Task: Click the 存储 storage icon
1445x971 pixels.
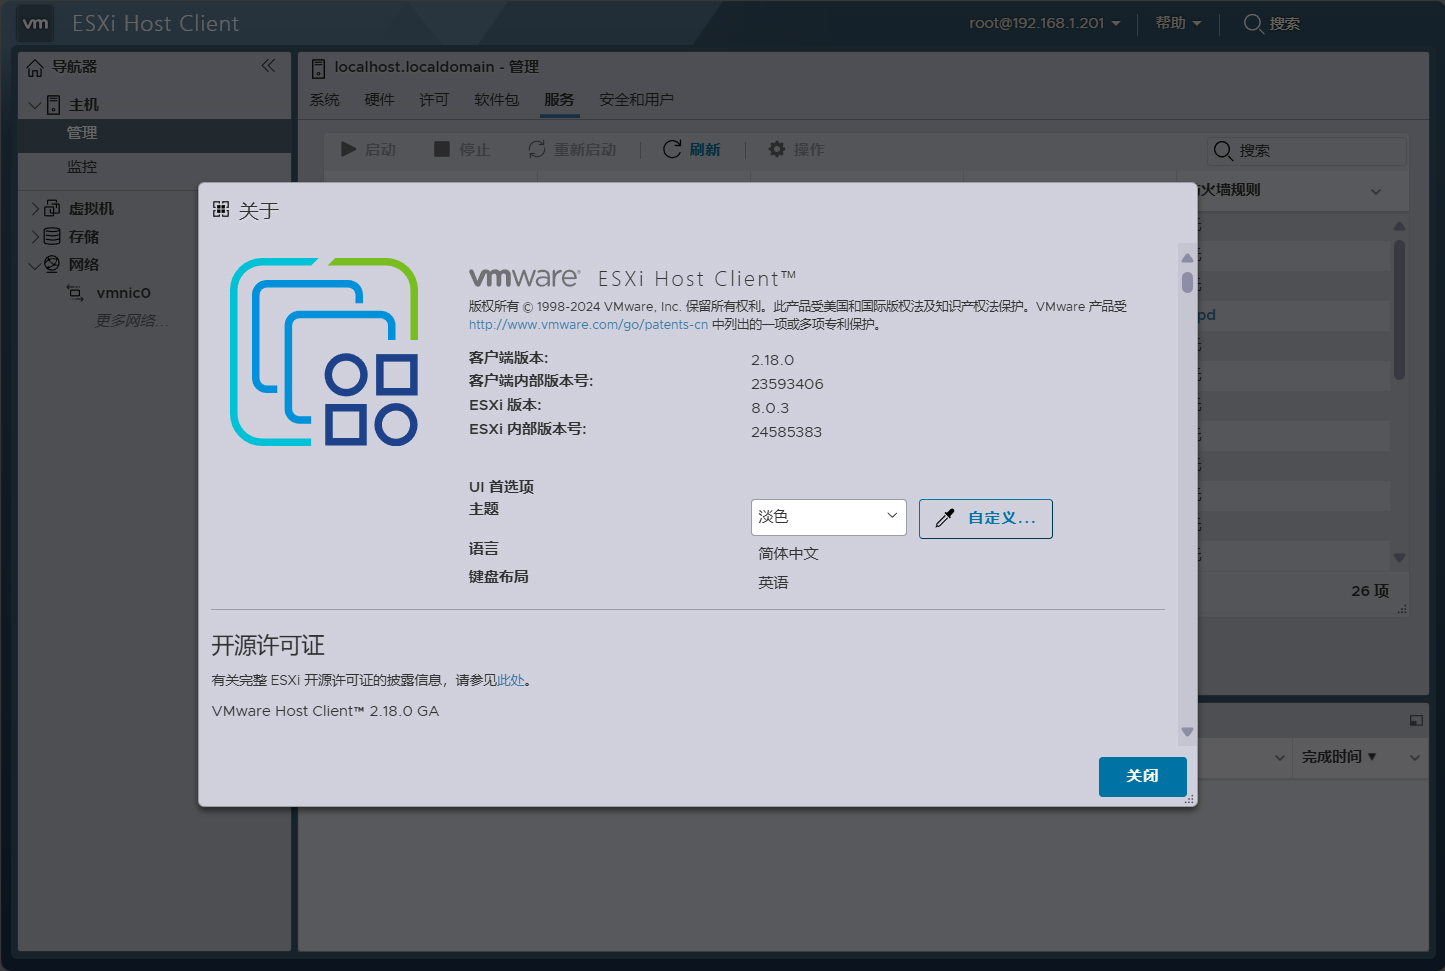Action: [x=53, y=236]
